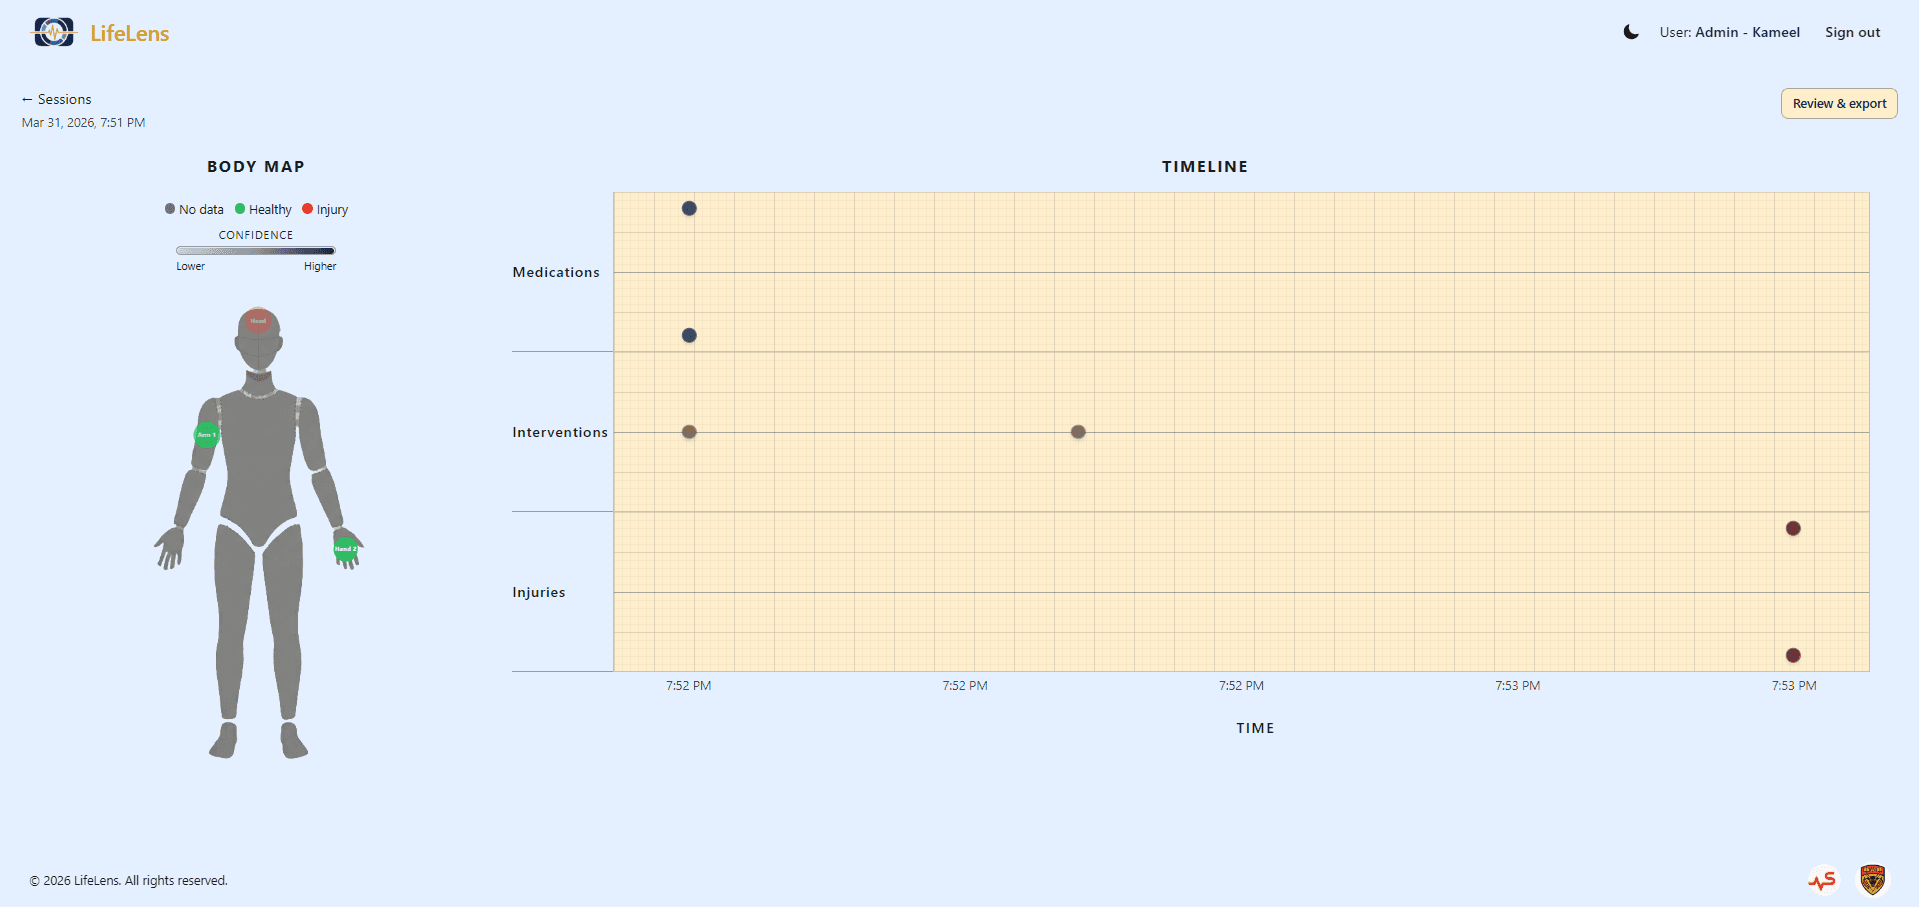Click the CONFIDENCE label
The height and width of the screenshot is (907, 1920).
coord(256,235)
